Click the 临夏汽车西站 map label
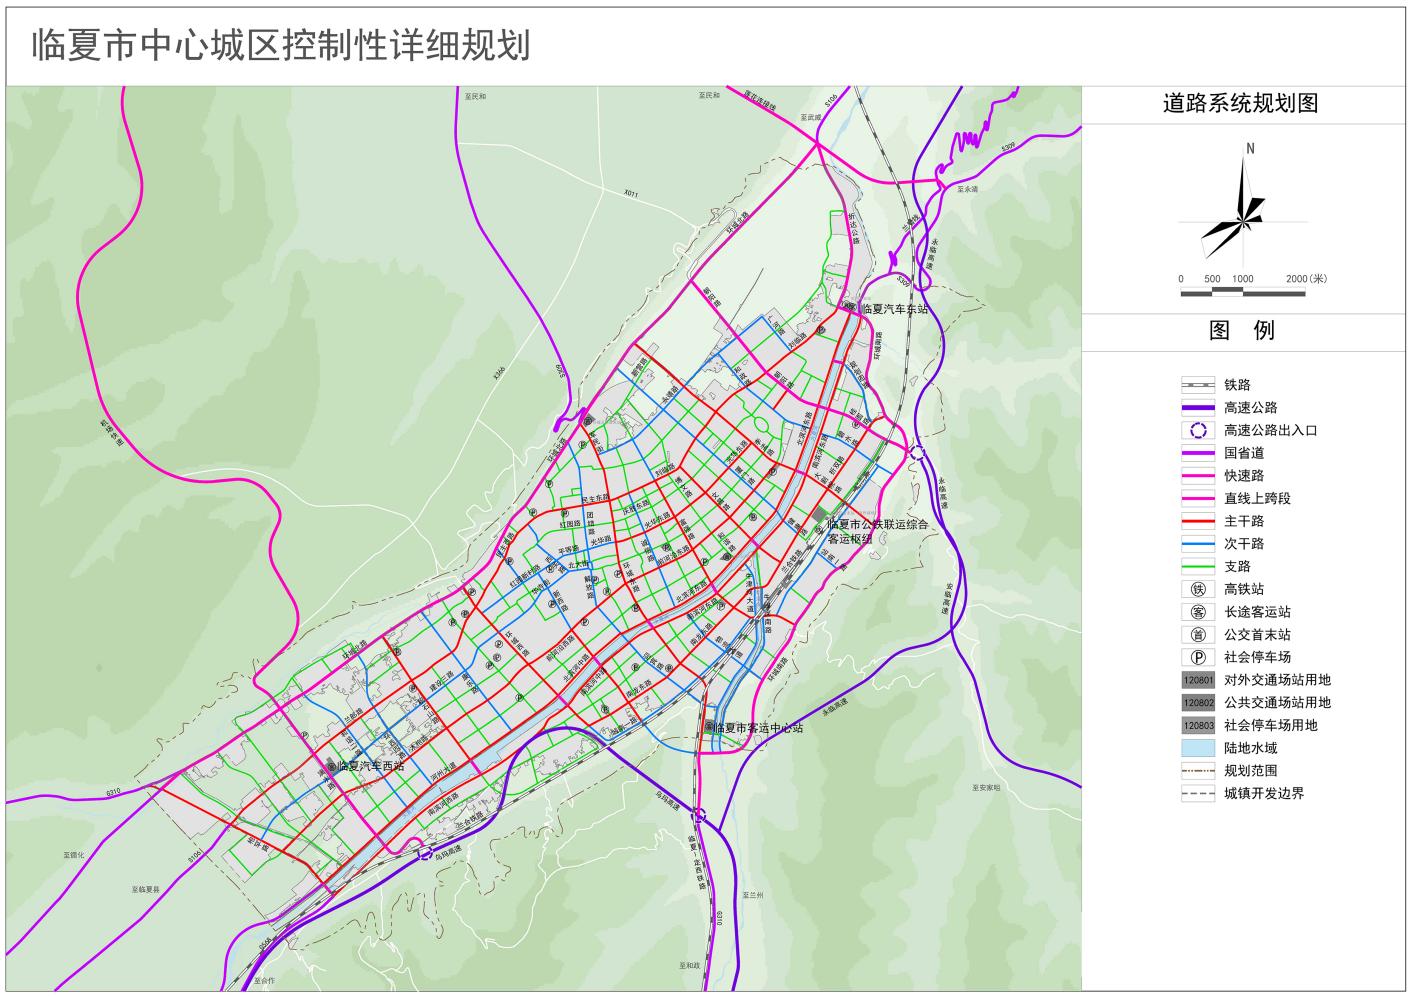The height and width of the screenshot is (996, 1411). pos(370,766)
